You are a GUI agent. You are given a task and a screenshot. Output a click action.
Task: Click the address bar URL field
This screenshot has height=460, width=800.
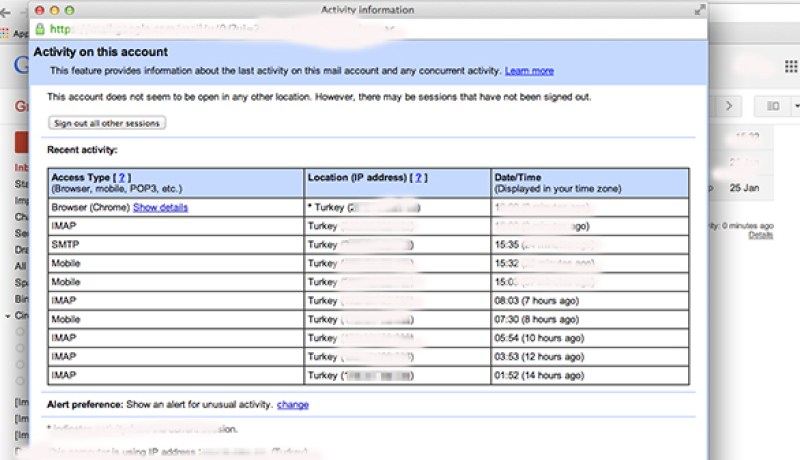(x=378, y=29)
